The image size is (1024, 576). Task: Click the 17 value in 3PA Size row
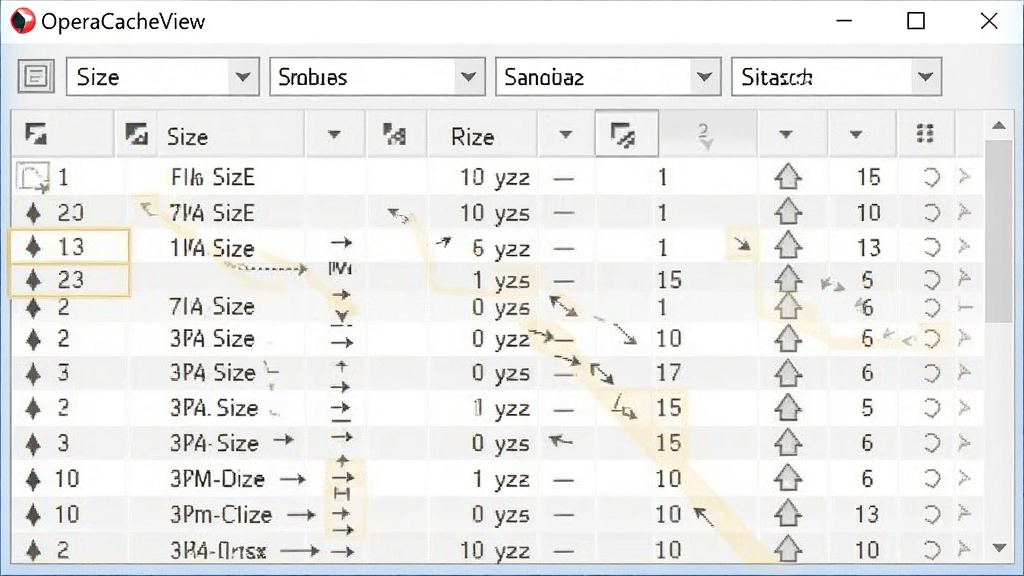[x=669, y=373]
